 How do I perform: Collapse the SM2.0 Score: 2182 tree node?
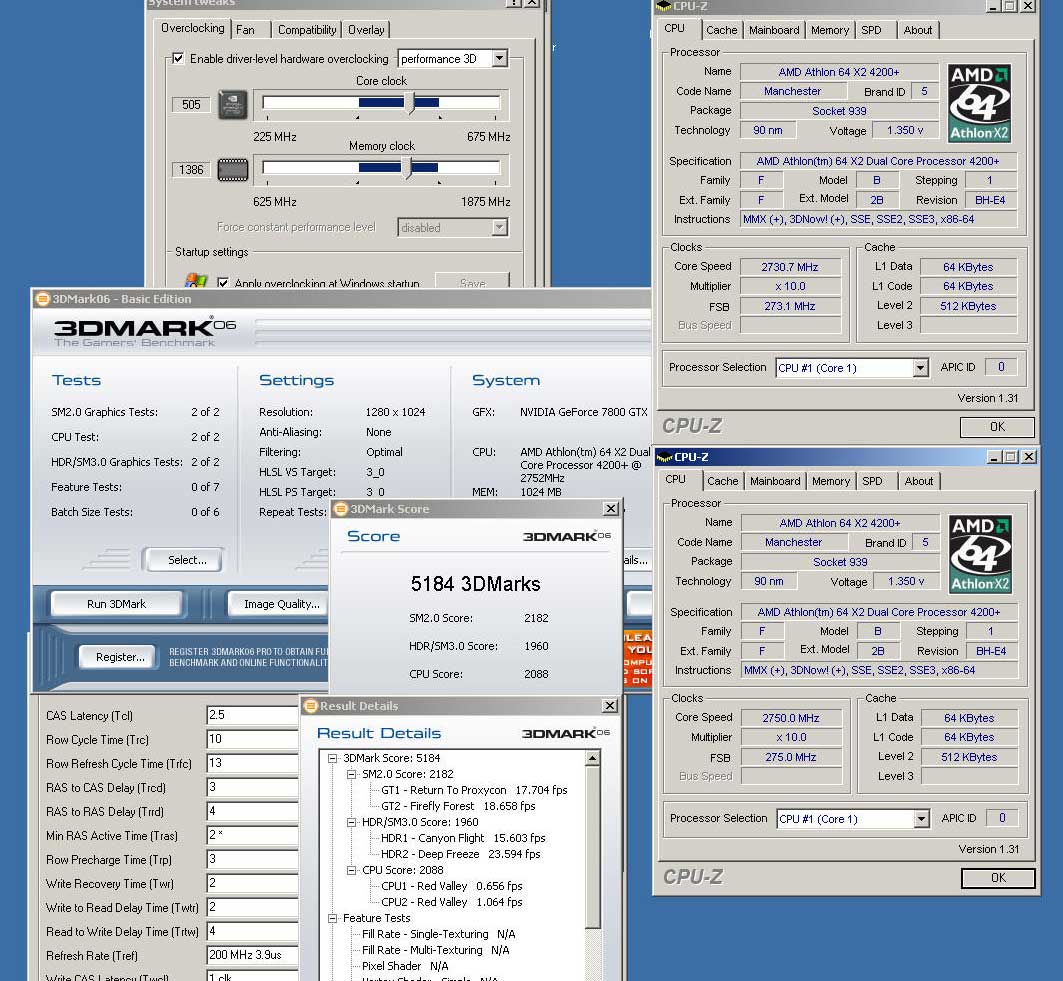click(x=351, y=774)
